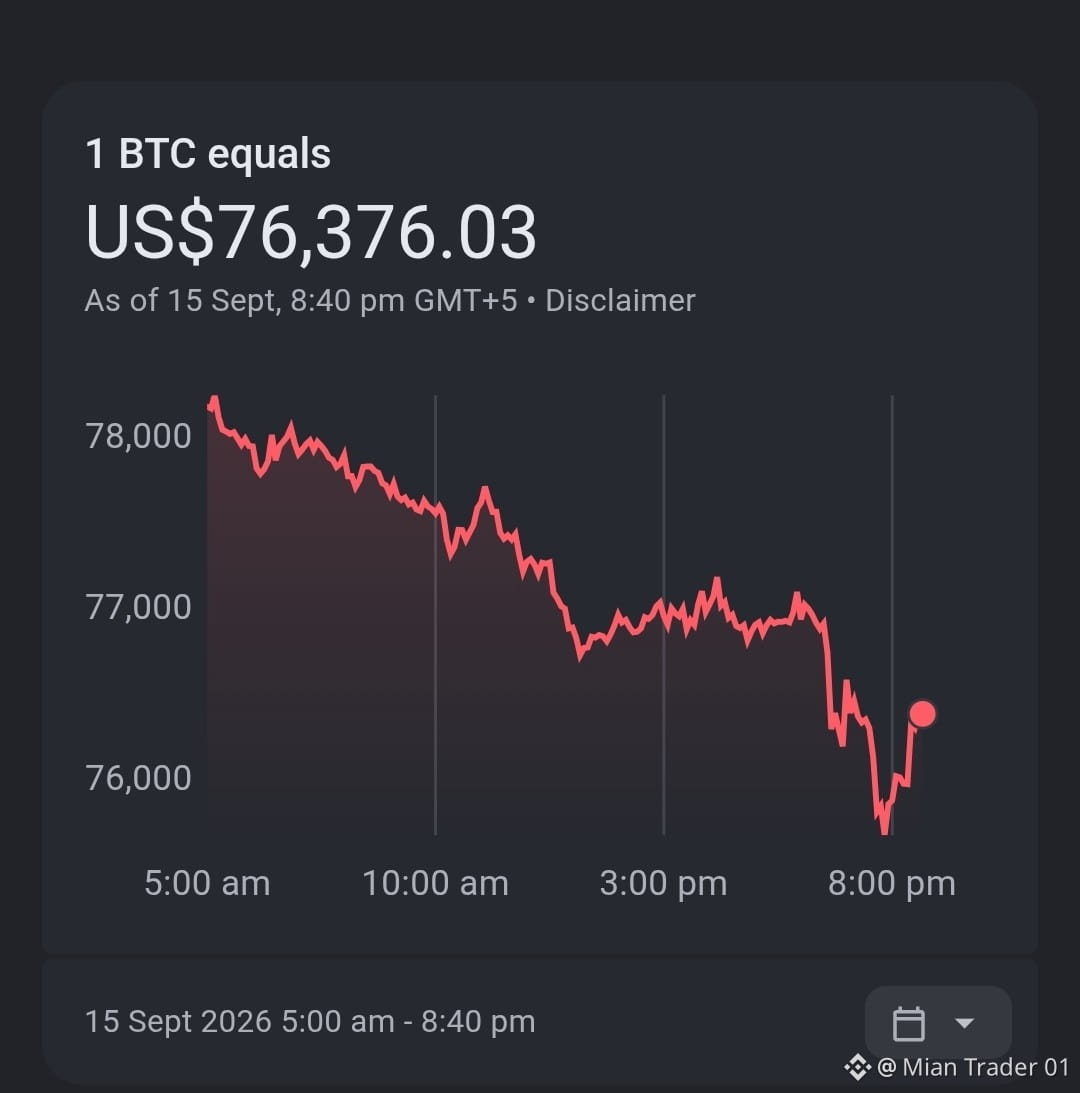Click the 3:00 pm vertical gridline
1080x1093 pixels.
point(664,615)
